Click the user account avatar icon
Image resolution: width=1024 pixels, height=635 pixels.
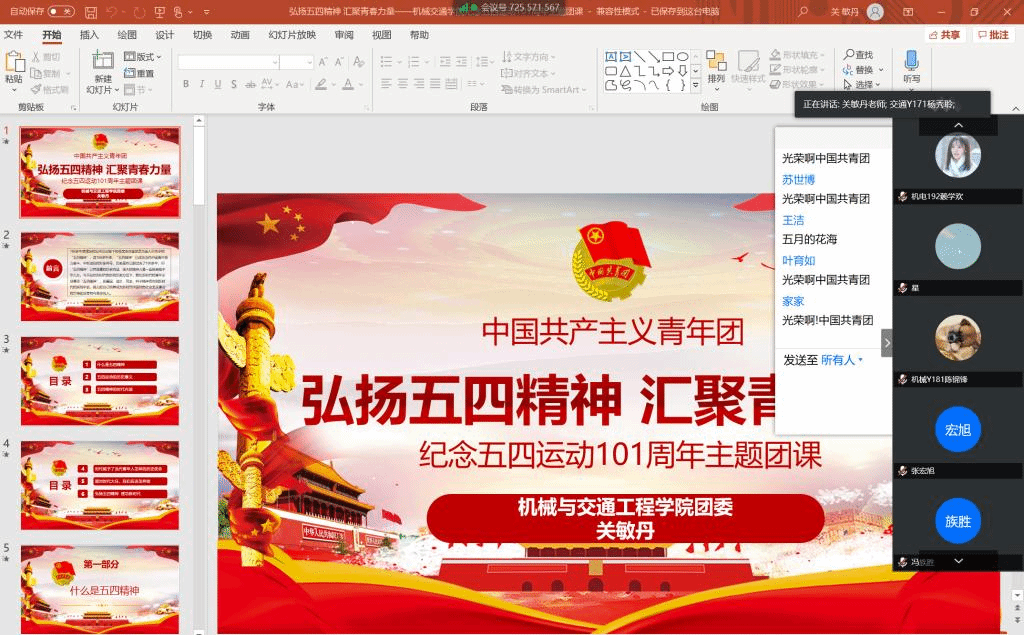point(875,12)
